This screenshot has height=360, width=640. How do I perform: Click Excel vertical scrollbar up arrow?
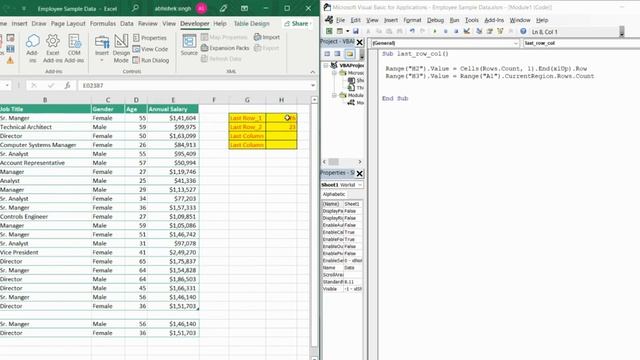(x=314, y=100)
